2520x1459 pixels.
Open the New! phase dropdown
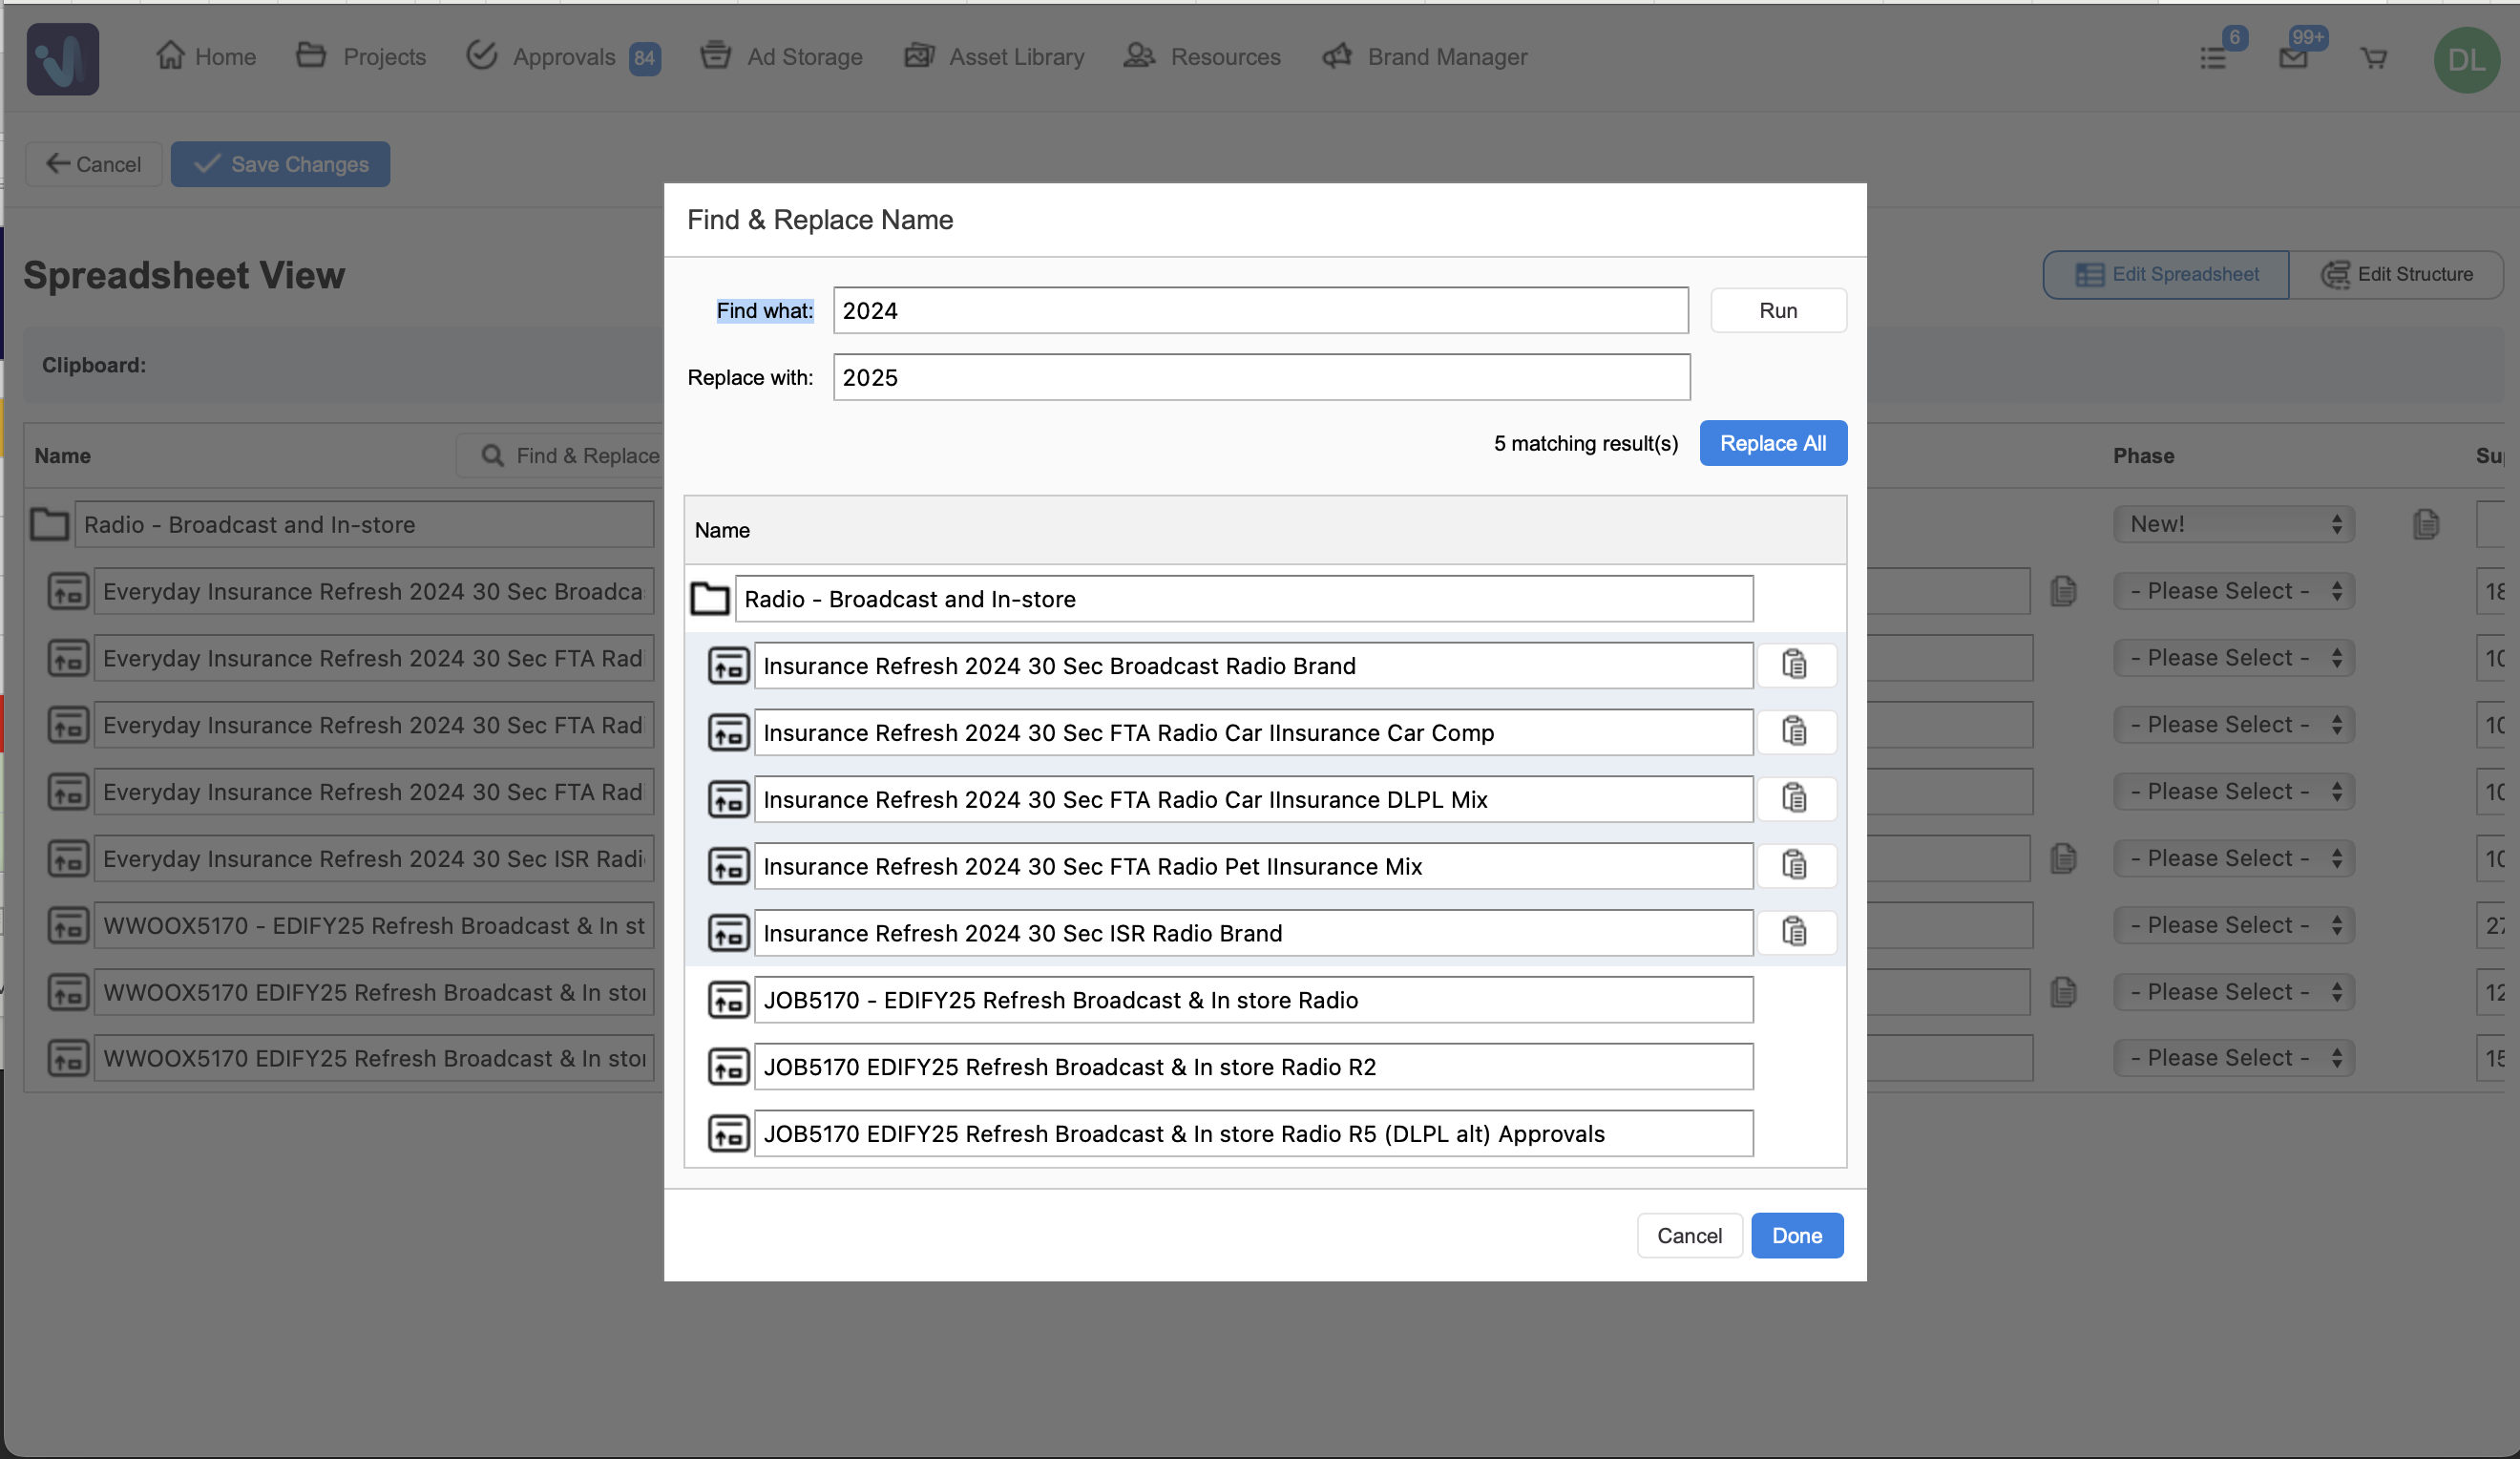point(2233,524)
